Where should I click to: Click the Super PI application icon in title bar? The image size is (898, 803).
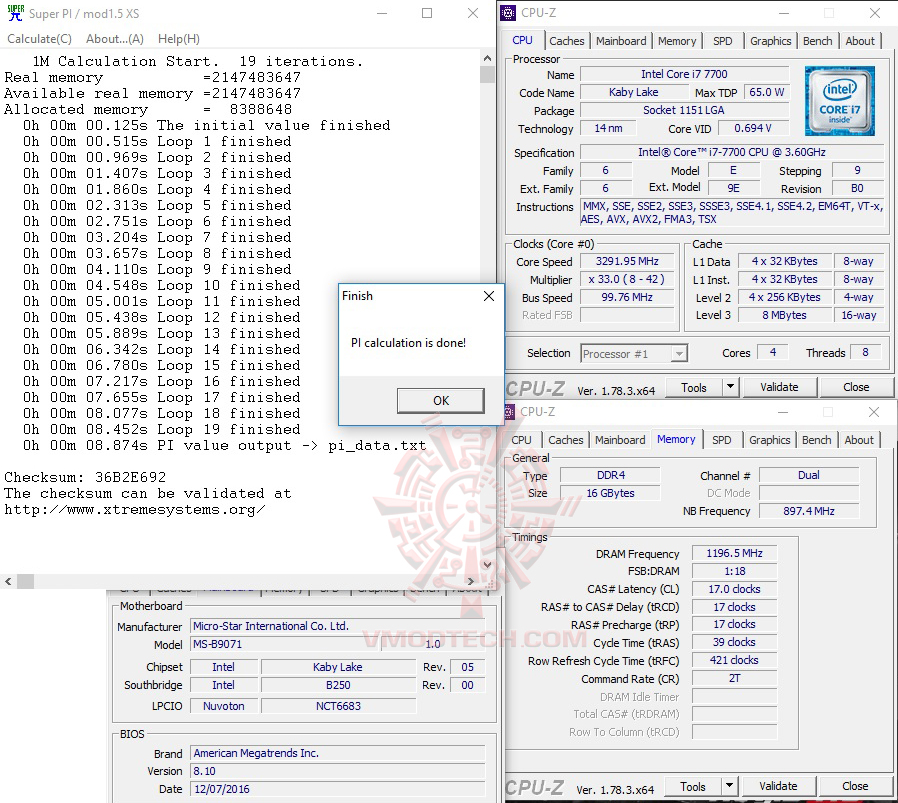(x=15, y=13)
